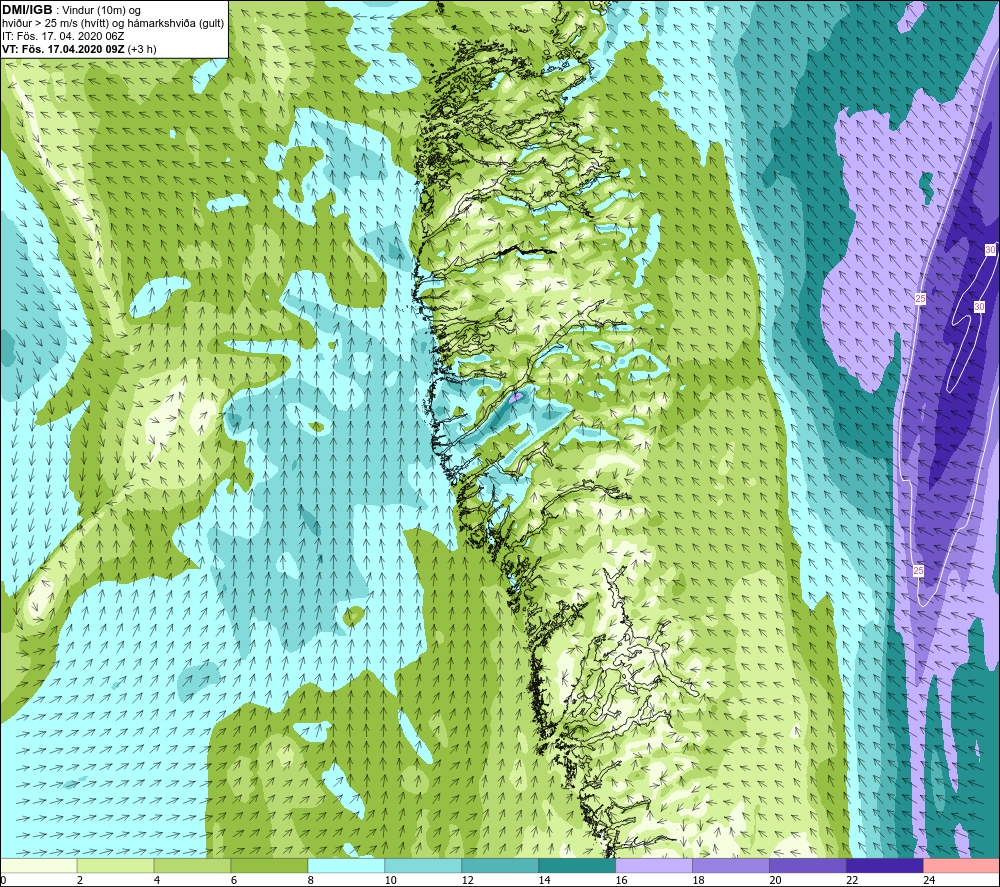The image size is (1000, 887).
Task: Select the 10–12 m/s turquoise legend swatch
Action: [x=423, y=865]
